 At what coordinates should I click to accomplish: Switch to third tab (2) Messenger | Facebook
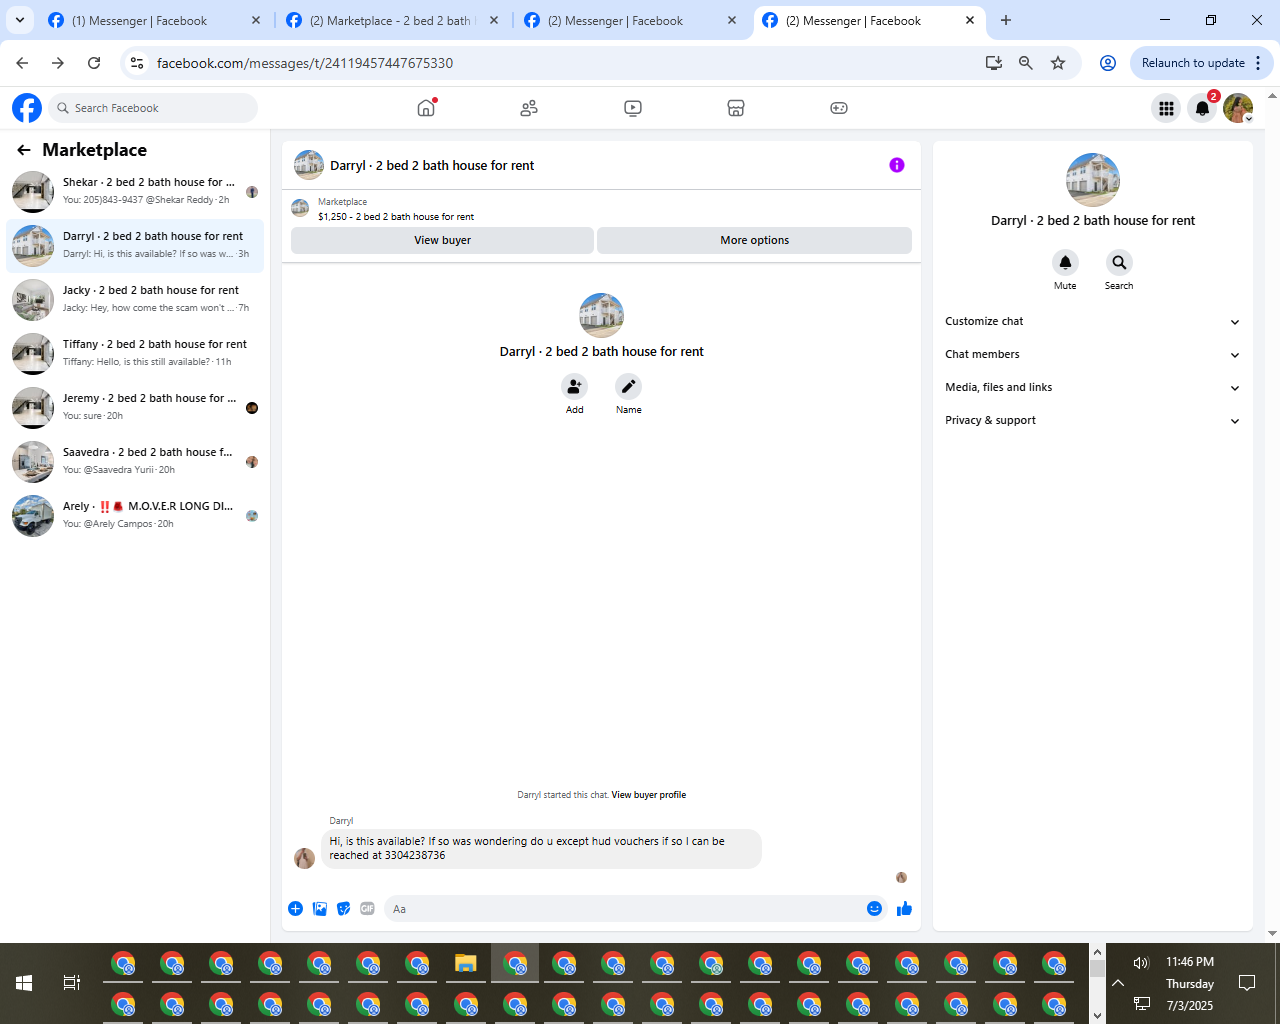coord(630,20)
